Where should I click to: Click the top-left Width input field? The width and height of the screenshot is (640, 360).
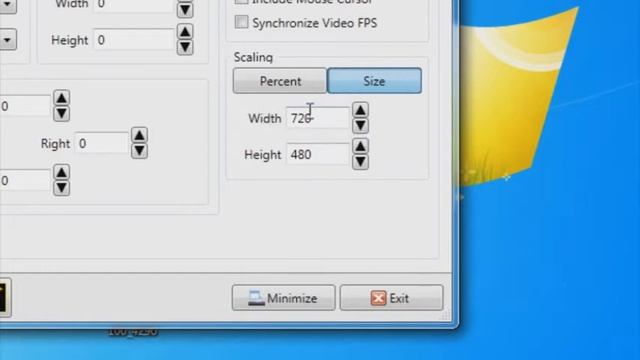(134, 5)
